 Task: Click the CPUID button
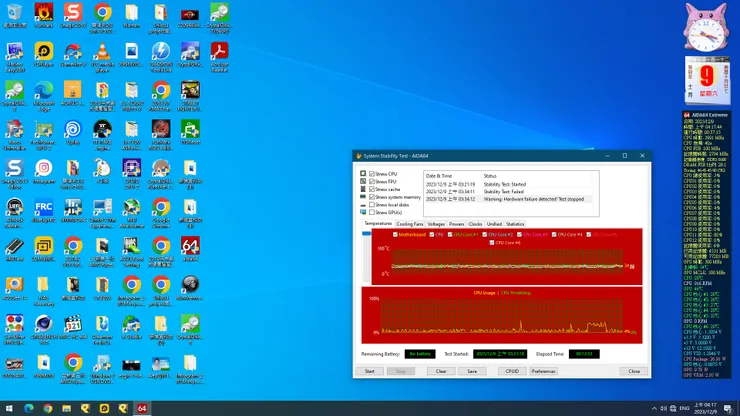click(511, 371)
